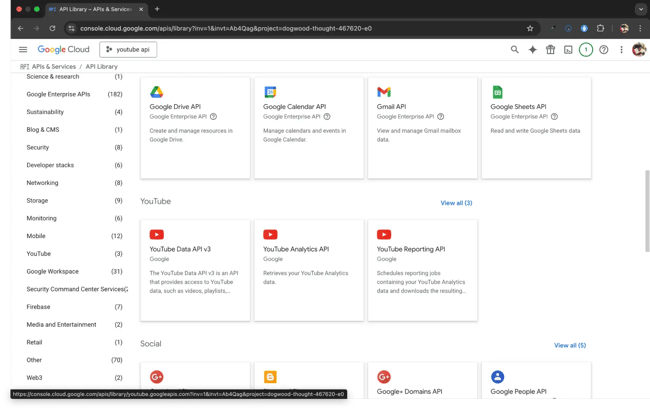
Task: Click the Google Sheets API icon
Action: pyautogui.click(x=497, y=92)
